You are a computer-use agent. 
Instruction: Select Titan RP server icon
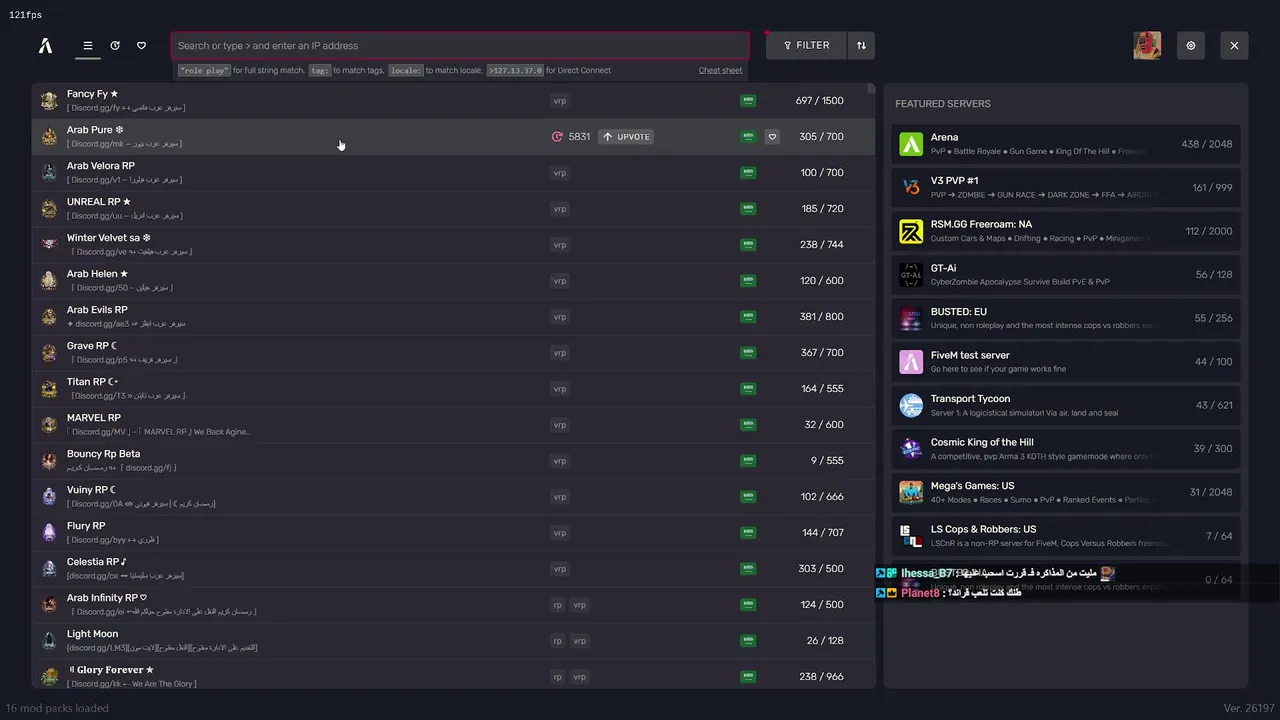click(49, 389)
